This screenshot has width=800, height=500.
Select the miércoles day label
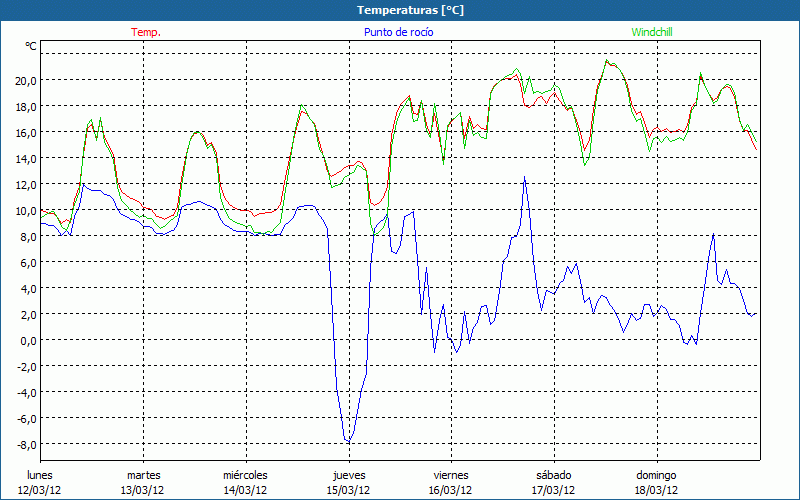[x=245, y=475]
